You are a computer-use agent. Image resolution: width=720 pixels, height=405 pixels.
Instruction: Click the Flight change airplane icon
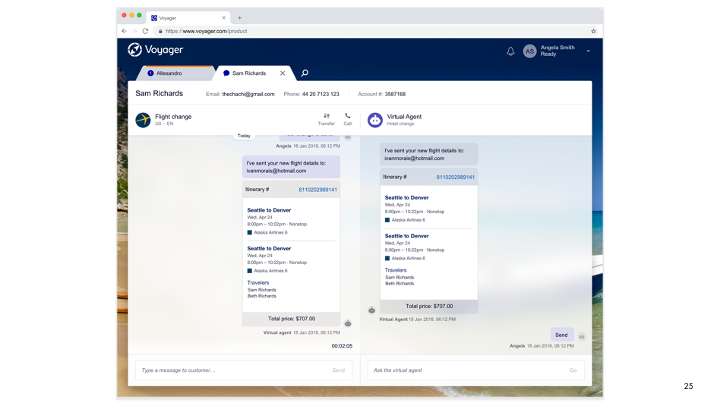(143, 120)
